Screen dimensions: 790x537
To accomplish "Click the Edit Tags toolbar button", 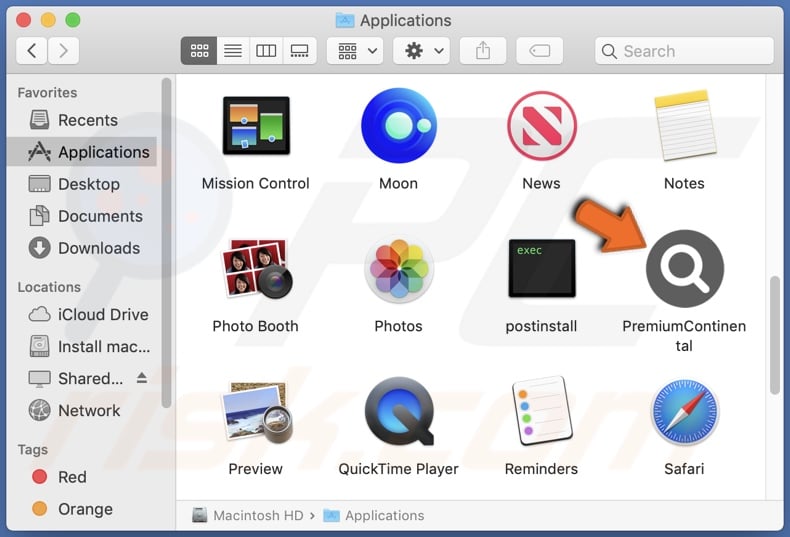I will pyautogui.click(x=540, y=50).
